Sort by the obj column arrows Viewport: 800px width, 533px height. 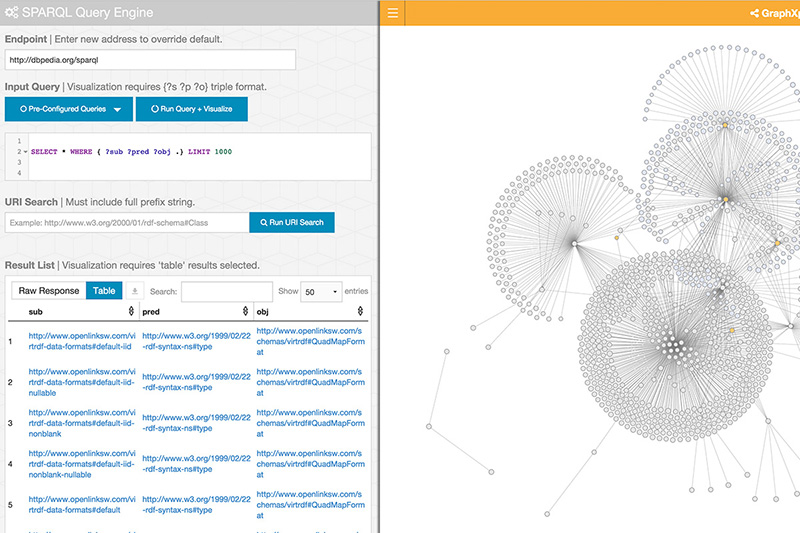[360, 313]
